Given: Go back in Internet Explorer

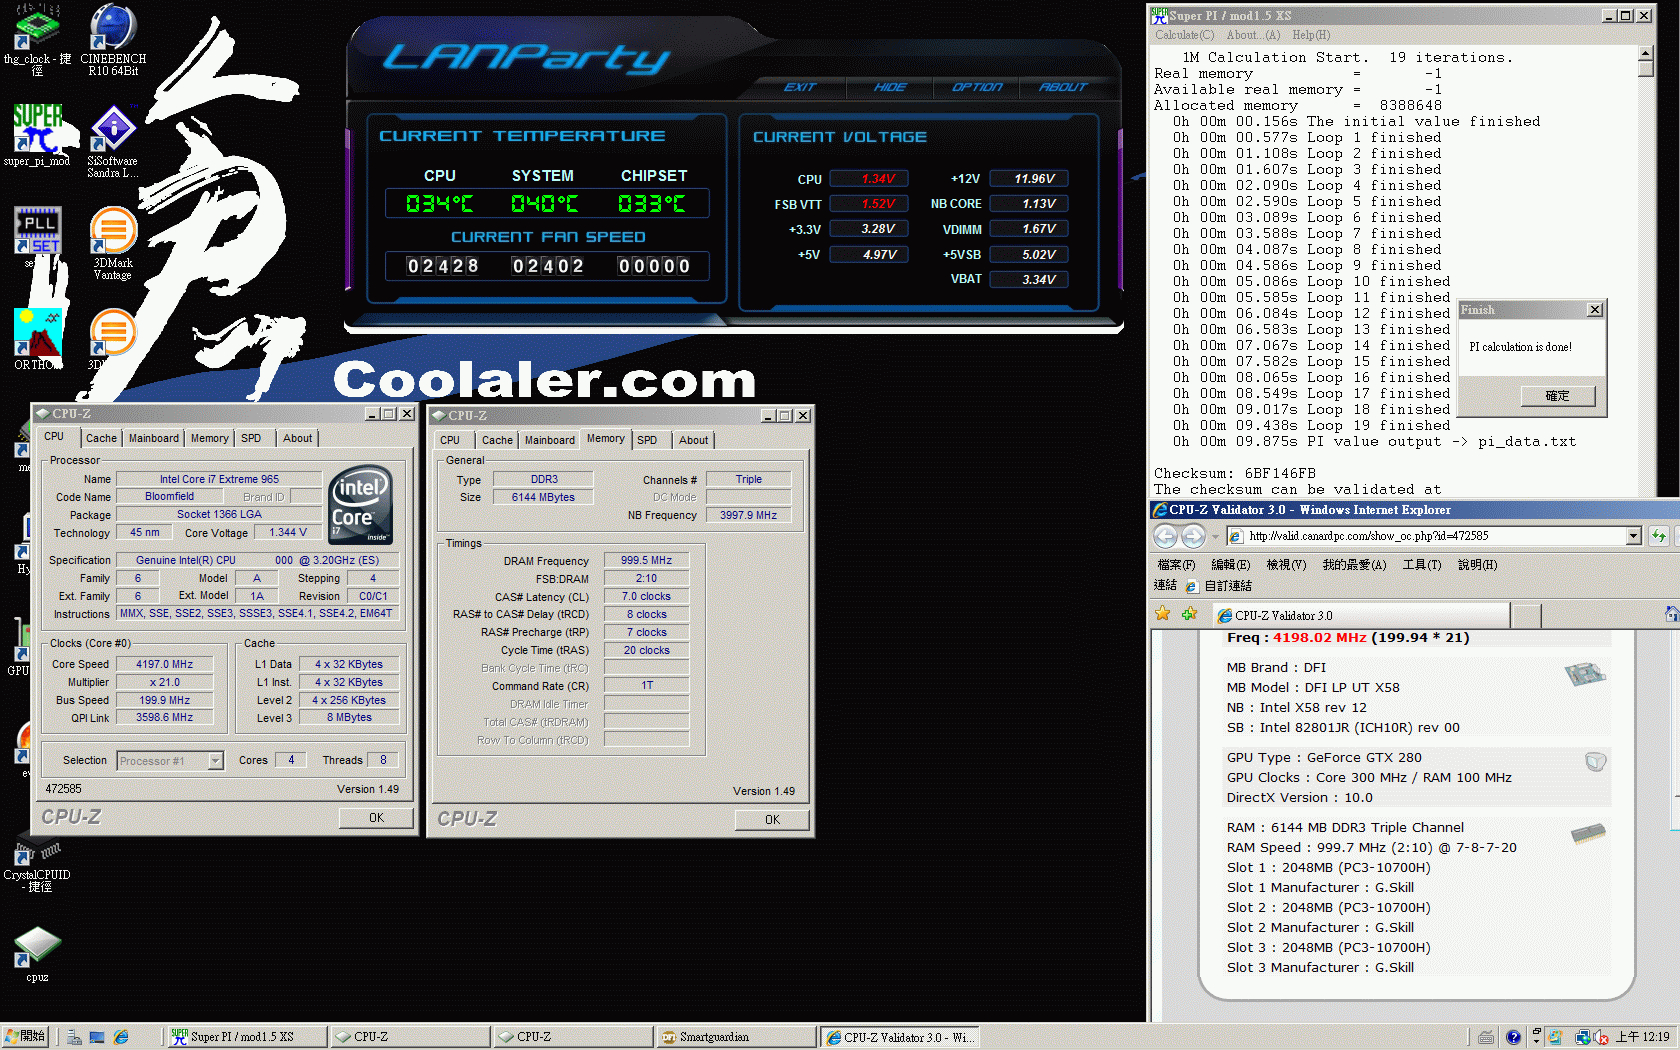Looking at the screenshot, I should (x=1165, y=536).
